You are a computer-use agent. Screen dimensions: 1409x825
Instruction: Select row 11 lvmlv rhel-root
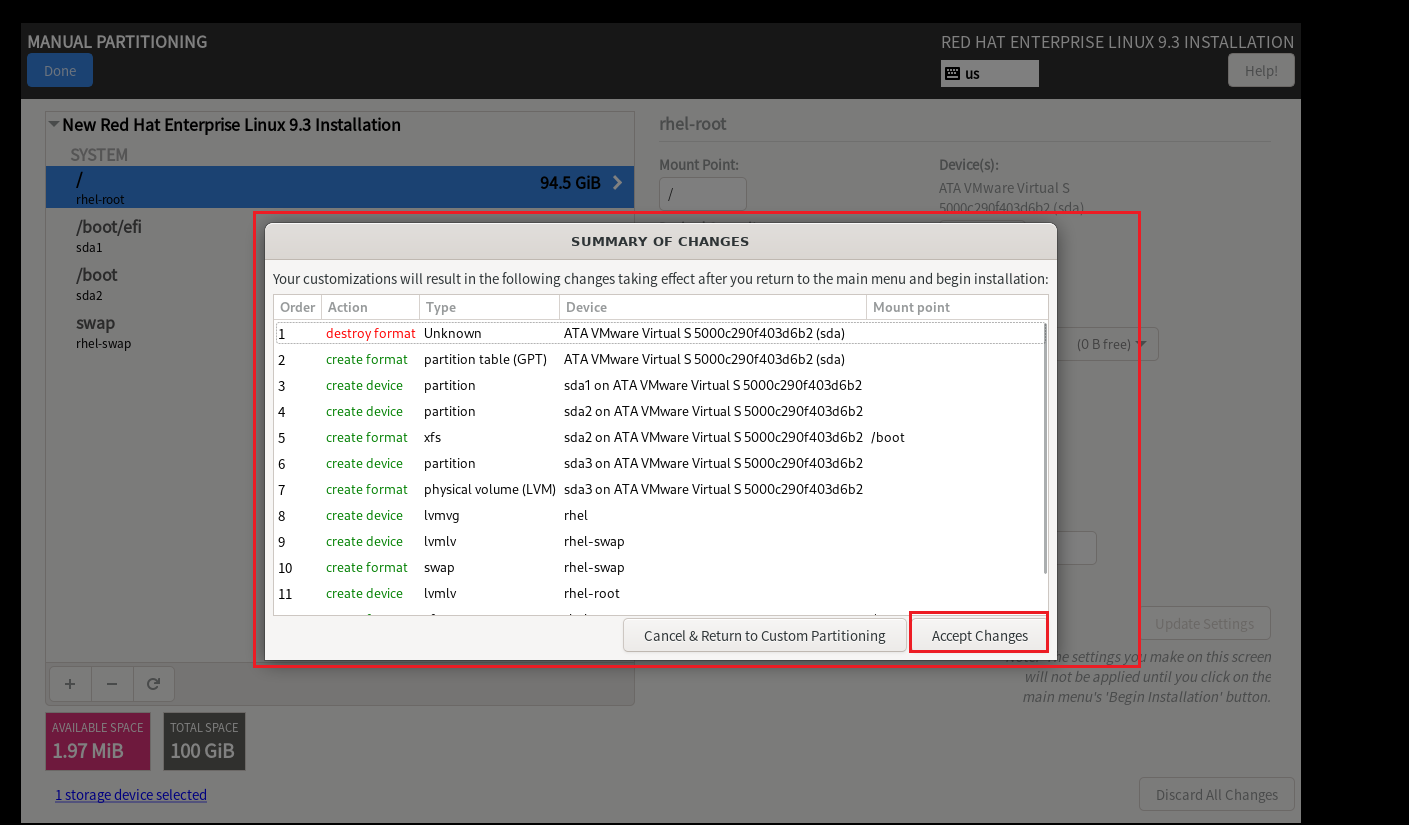(659, 593)
